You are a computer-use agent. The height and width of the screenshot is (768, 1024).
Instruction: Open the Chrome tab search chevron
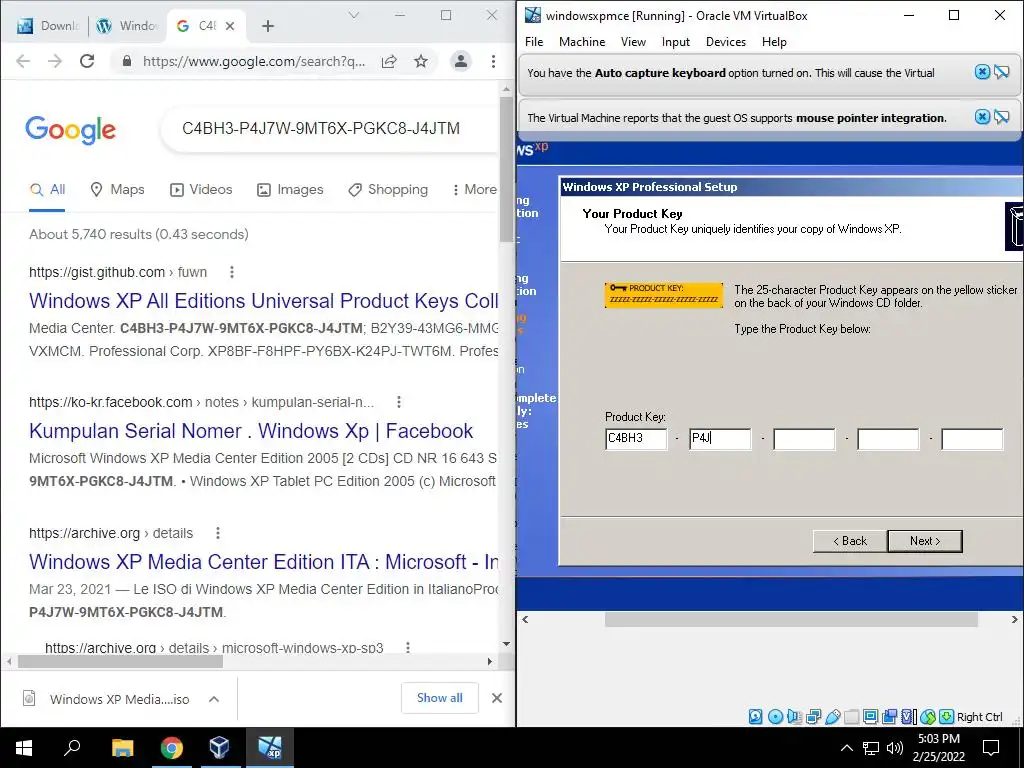[x=354, y=15]
